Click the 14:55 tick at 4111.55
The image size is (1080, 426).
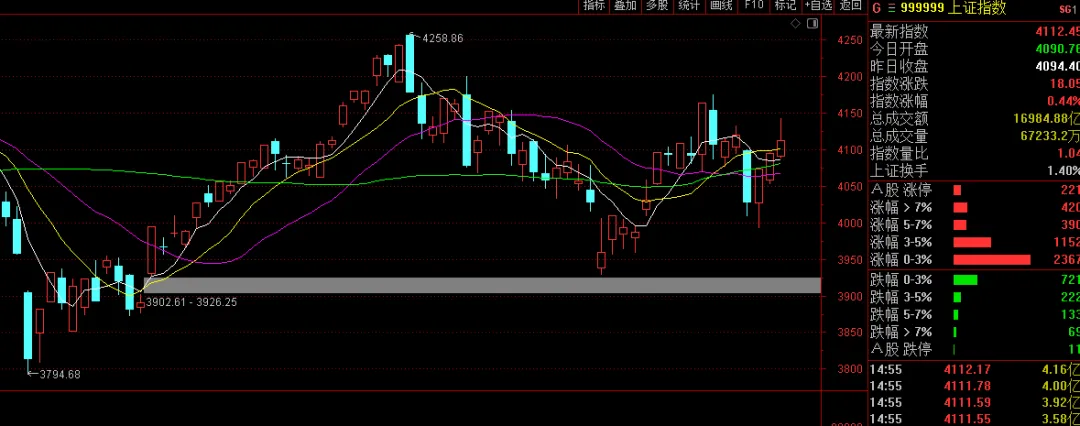pos(974,418)
